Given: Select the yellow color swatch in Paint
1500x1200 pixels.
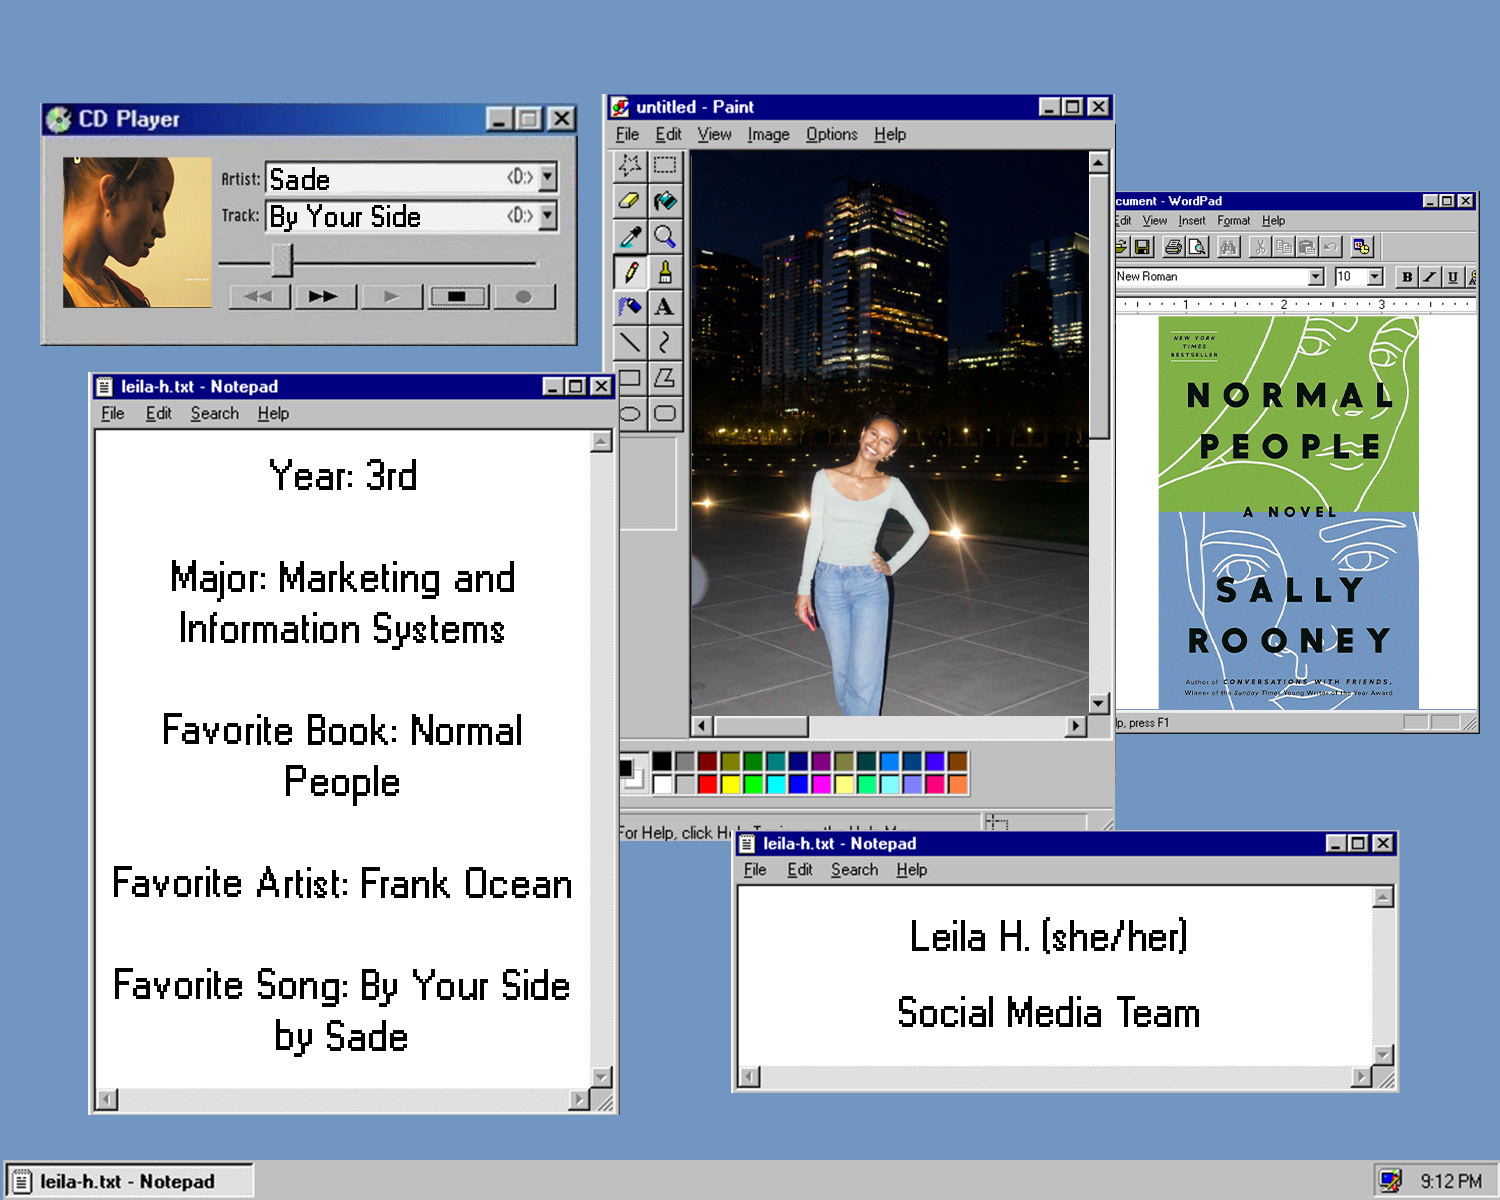Looking at the screenshot, I should tap(730, 784).
